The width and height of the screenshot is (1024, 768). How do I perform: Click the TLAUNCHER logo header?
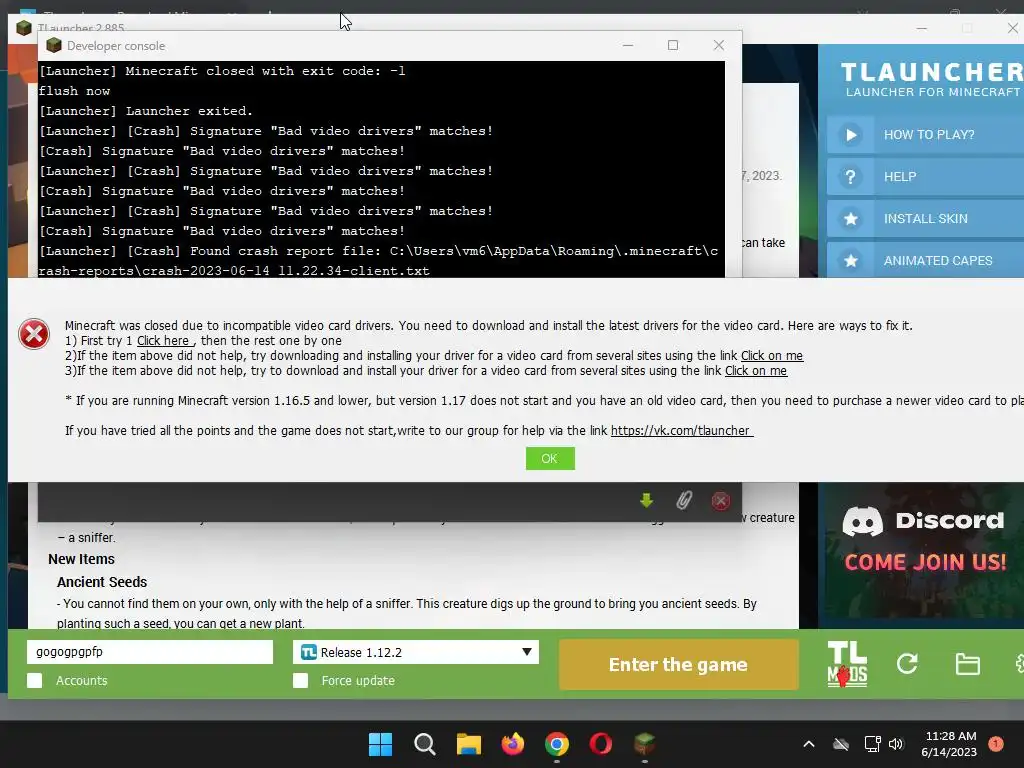click(931, 79)
